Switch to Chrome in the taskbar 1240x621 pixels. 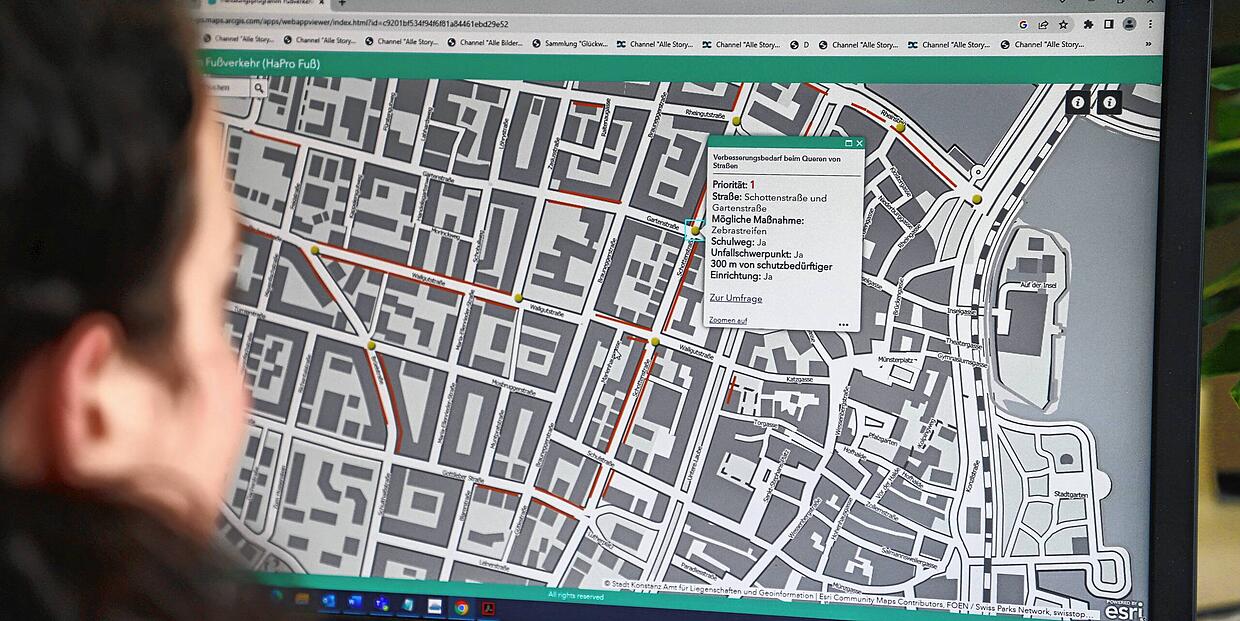coord(461,606)
